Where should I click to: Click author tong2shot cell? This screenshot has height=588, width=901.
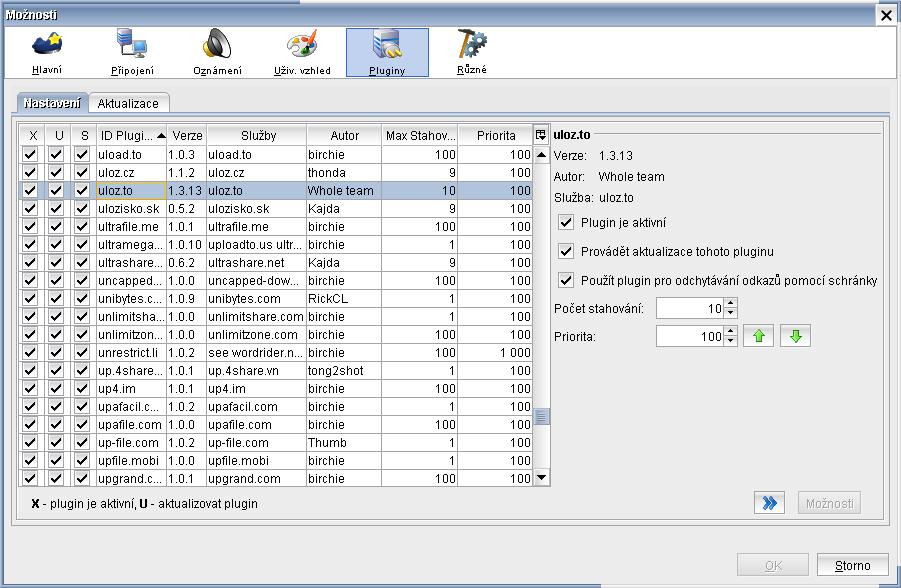click(344, 371)
